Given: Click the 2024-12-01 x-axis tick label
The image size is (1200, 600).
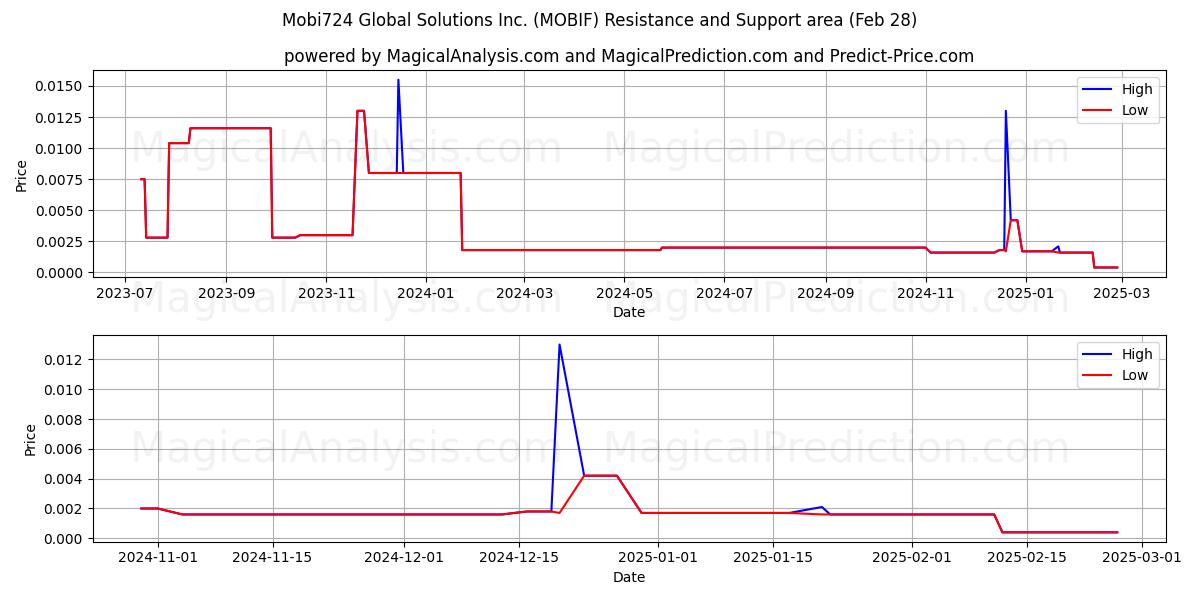Looking at the screenshot, I should [404, 558].
